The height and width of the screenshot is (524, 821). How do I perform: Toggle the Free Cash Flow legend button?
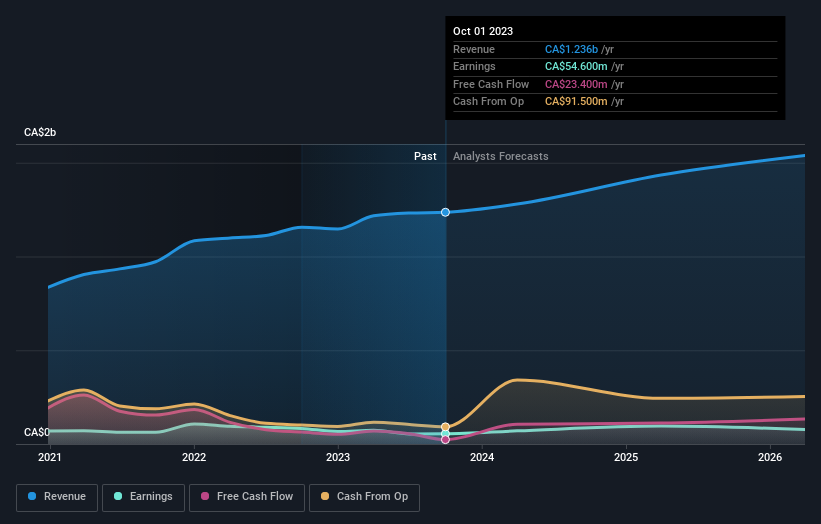click(x=247, y=497)
